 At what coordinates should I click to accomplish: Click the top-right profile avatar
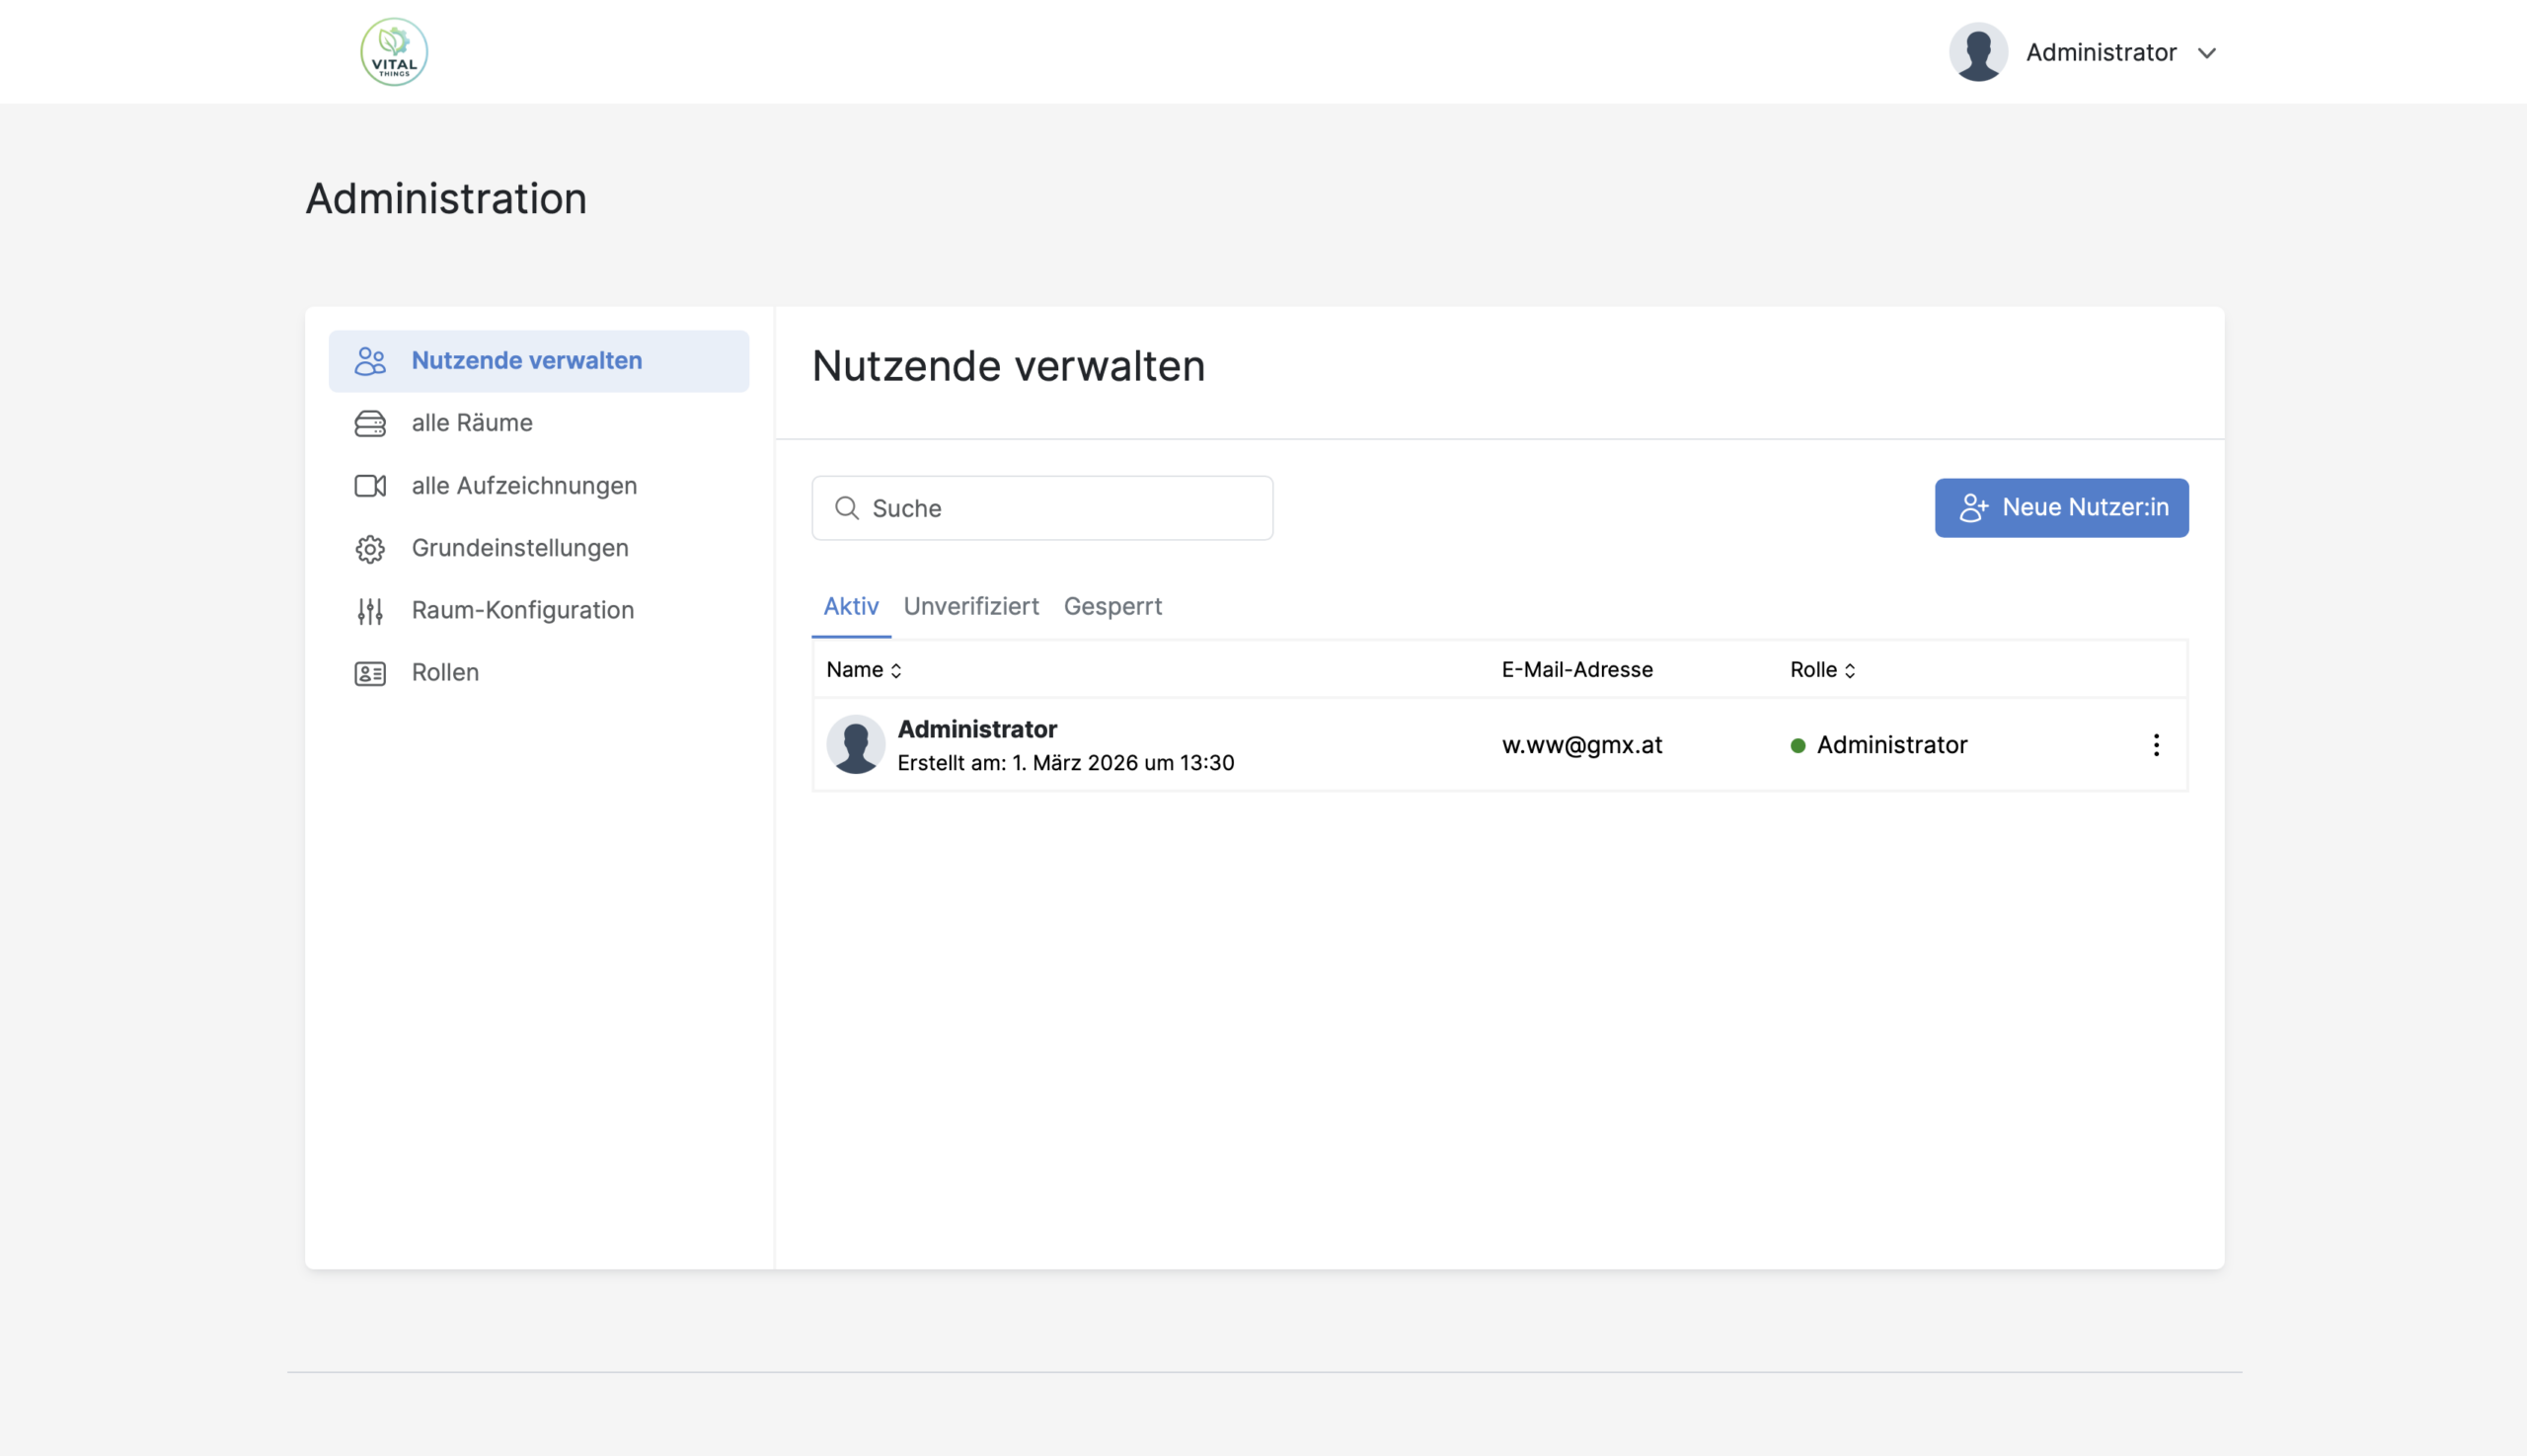coord(1978,52)
